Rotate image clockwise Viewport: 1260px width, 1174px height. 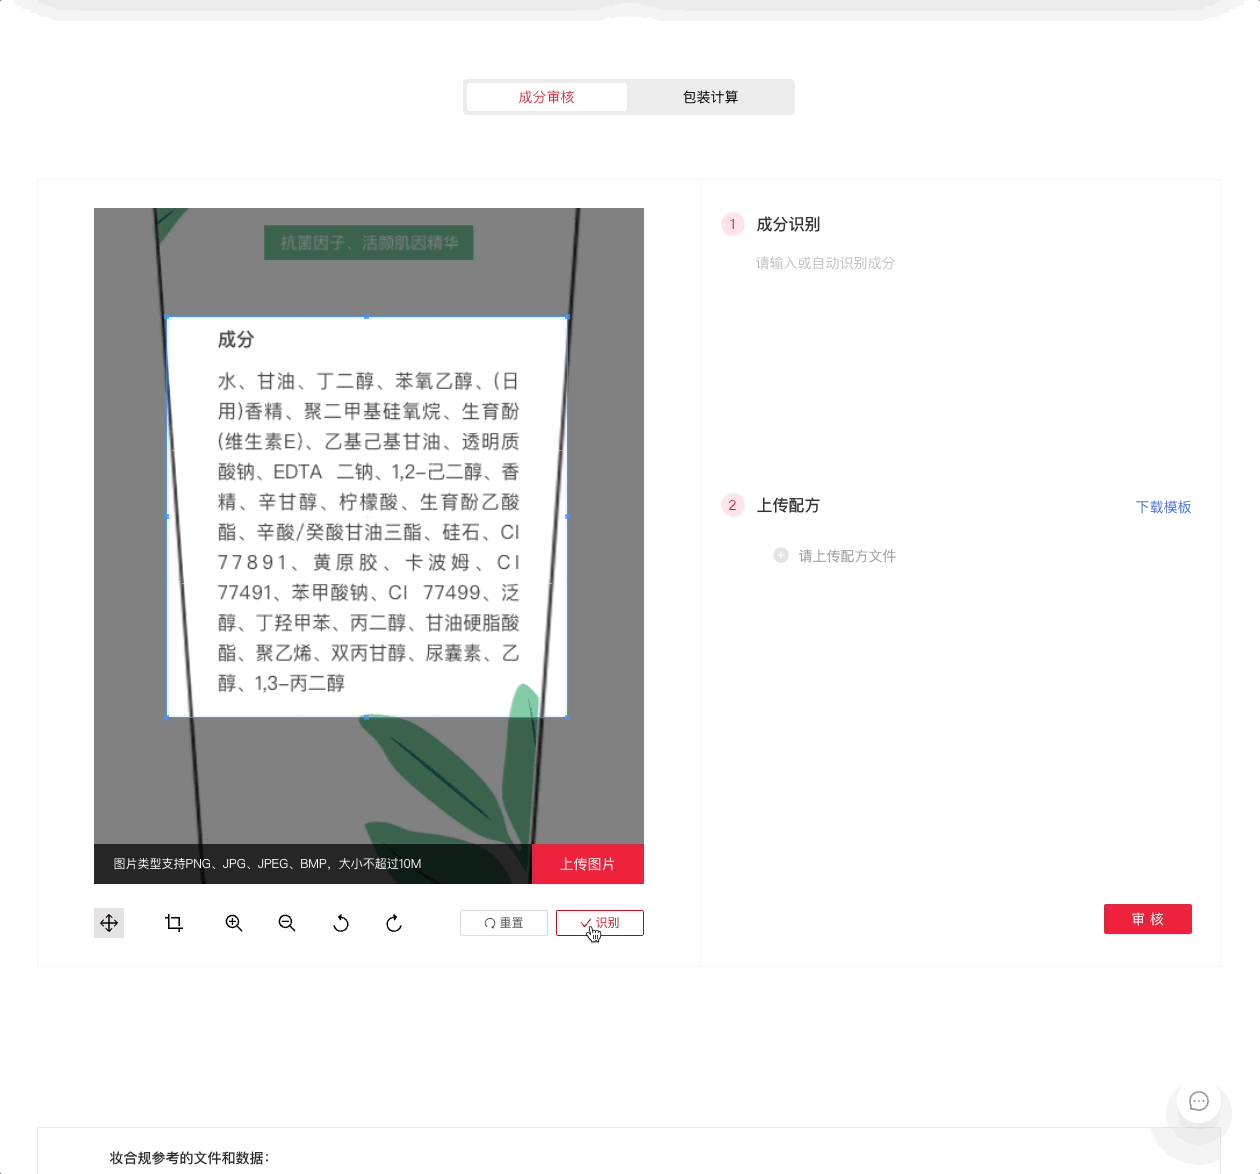pyautogui.click(x=394, y=923)
